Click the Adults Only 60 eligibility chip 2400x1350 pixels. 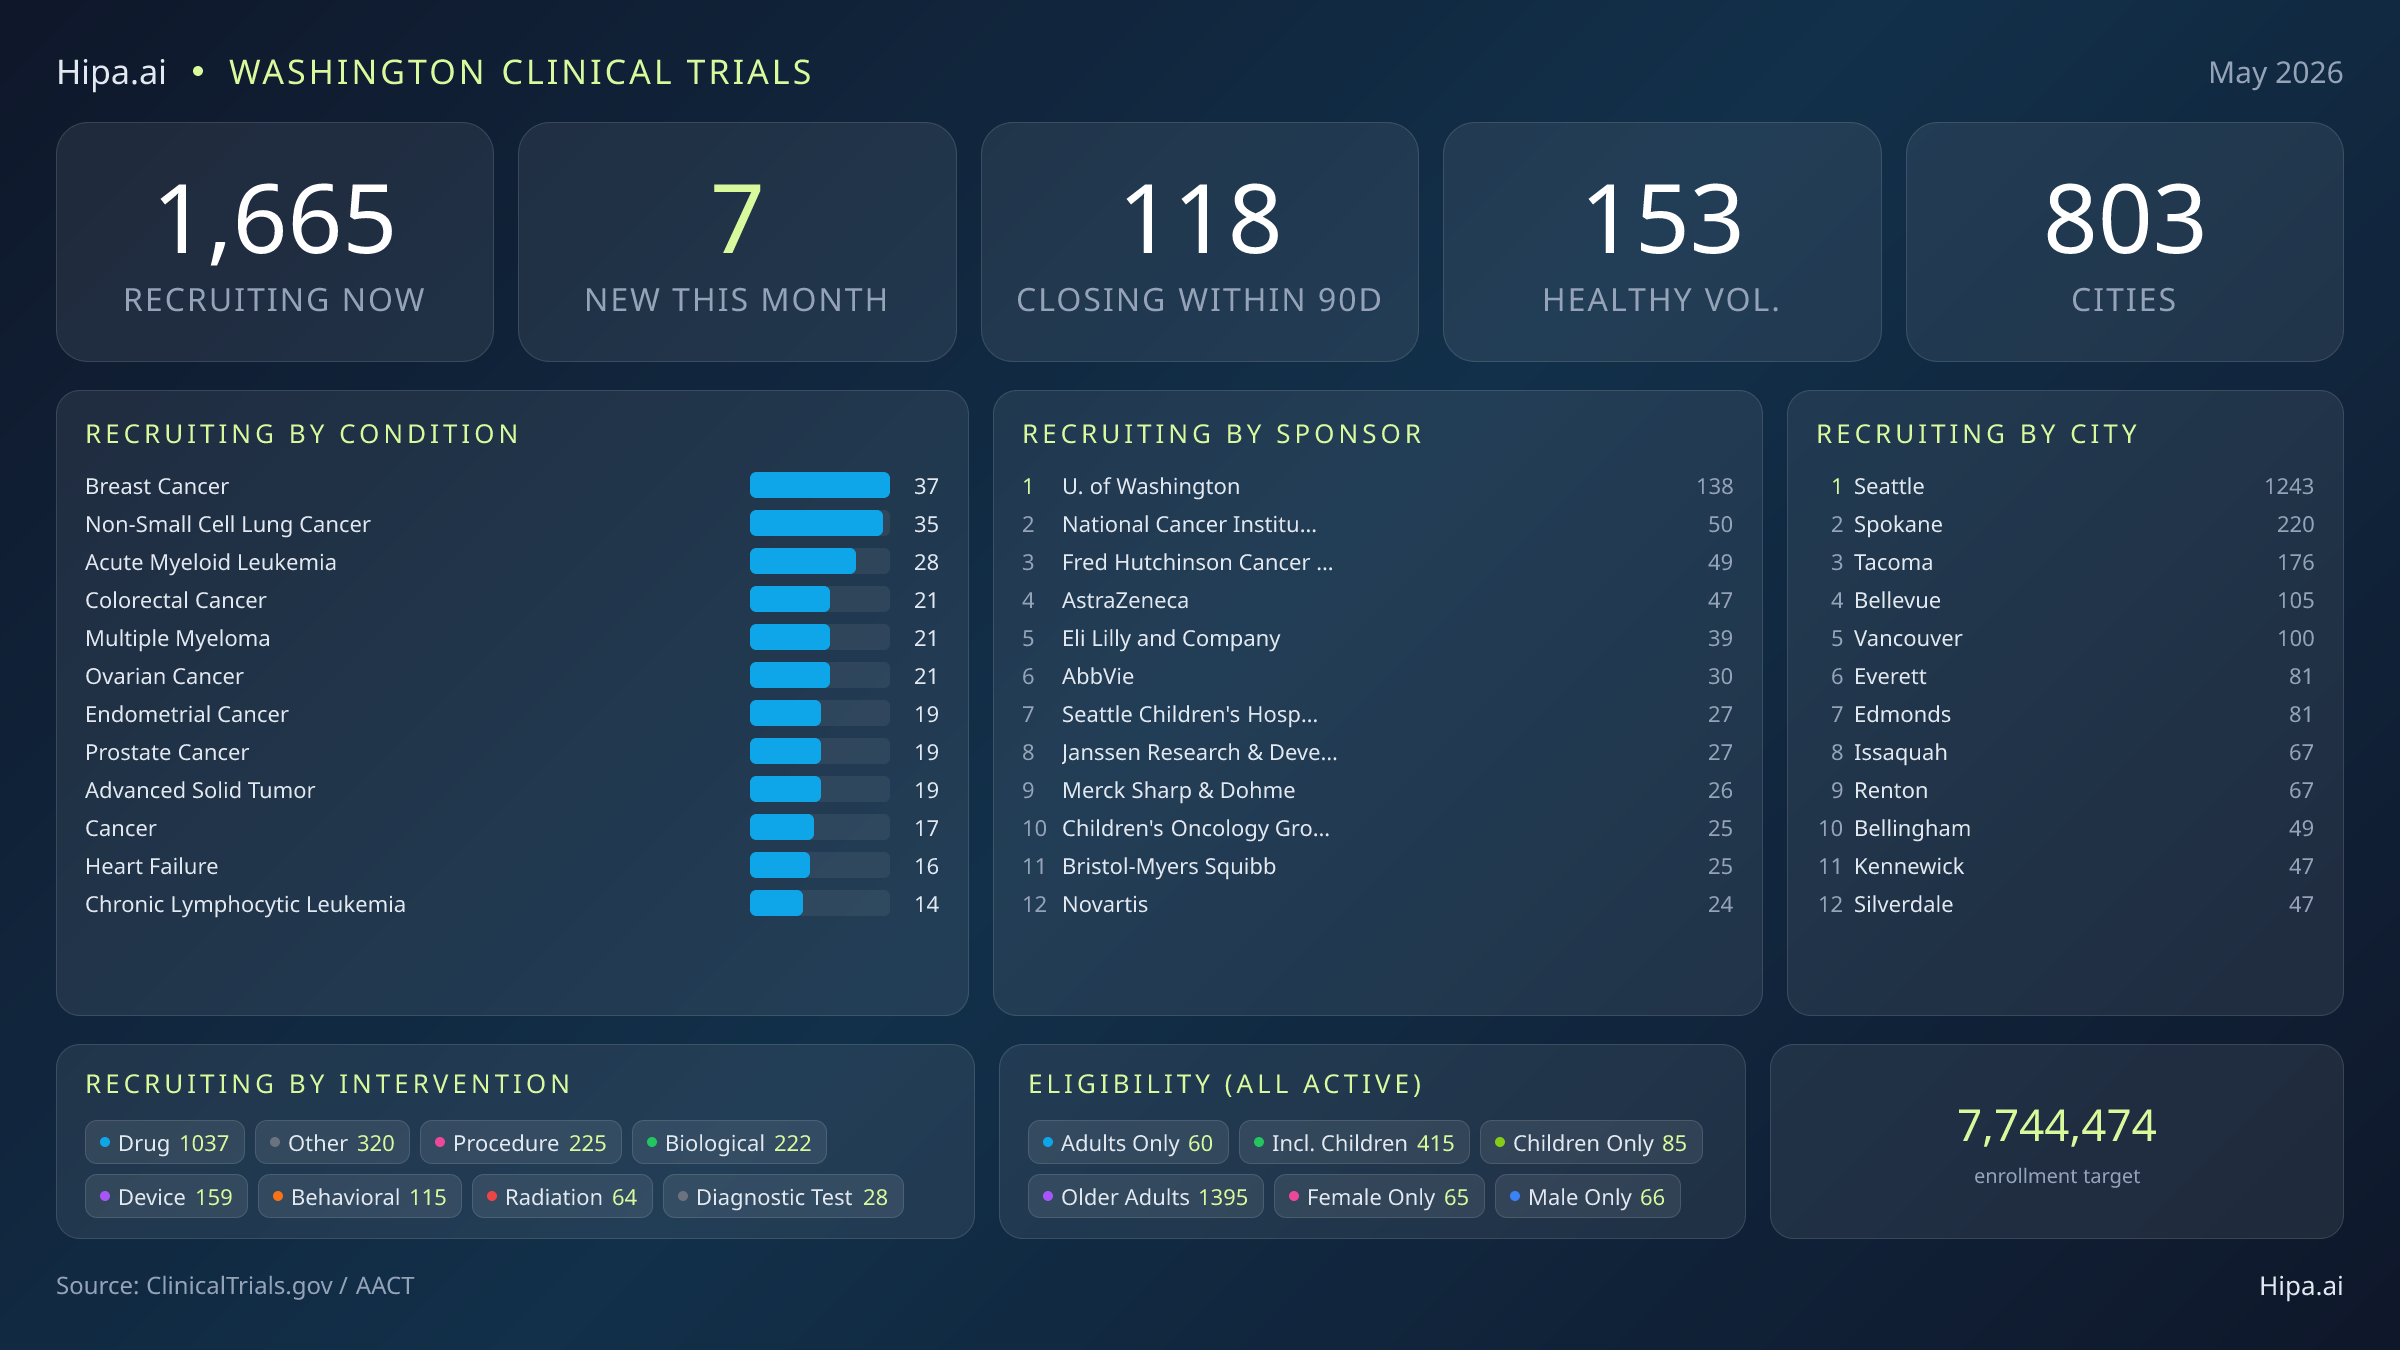1128,1142
